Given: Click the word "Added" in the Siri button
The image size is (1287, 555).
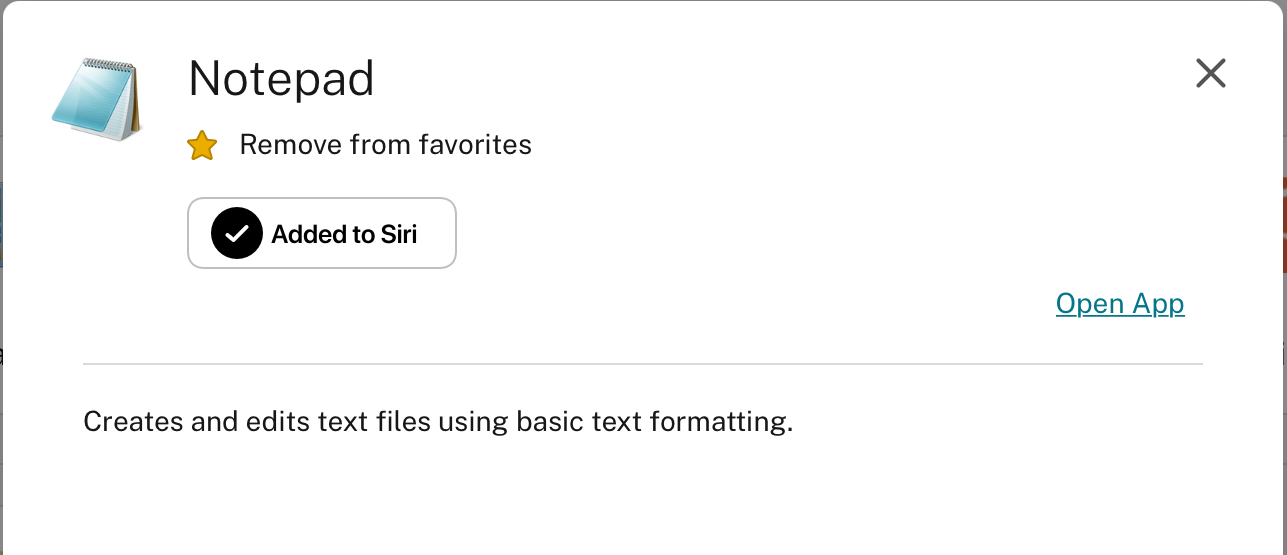Looking at the screenshot, I should click(x=308, y=235).
